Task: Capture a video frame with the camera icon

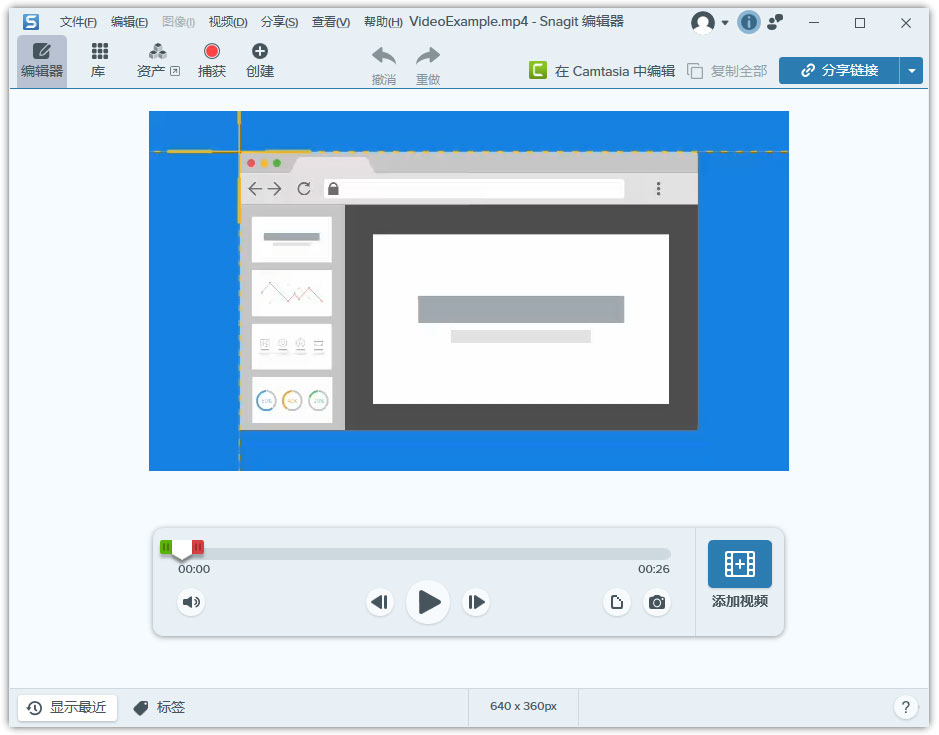Action: click(657, 602)
